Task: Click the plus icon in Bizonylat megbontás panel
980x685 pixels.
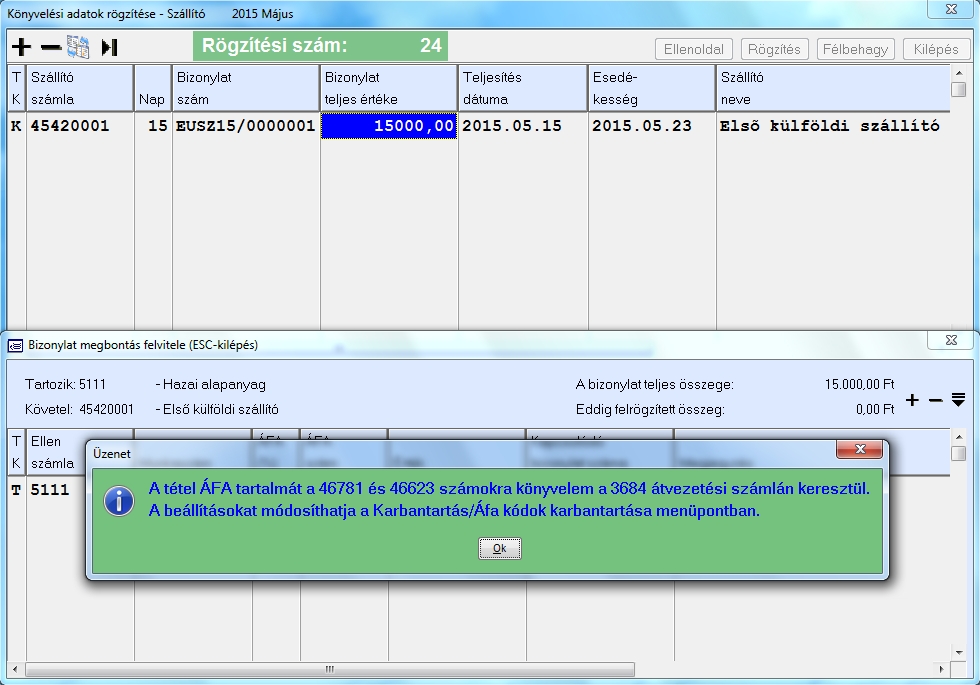Action: coord(912,401)
